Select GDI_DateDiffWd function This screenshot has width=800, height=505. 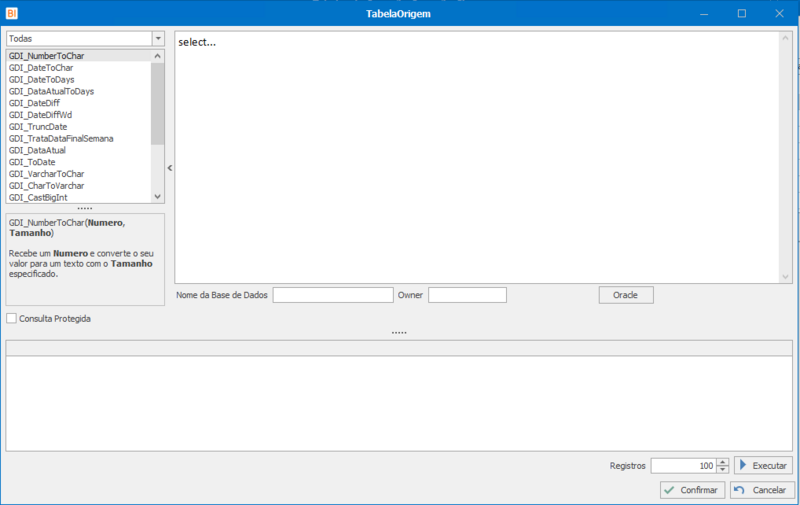pos(80,115)
